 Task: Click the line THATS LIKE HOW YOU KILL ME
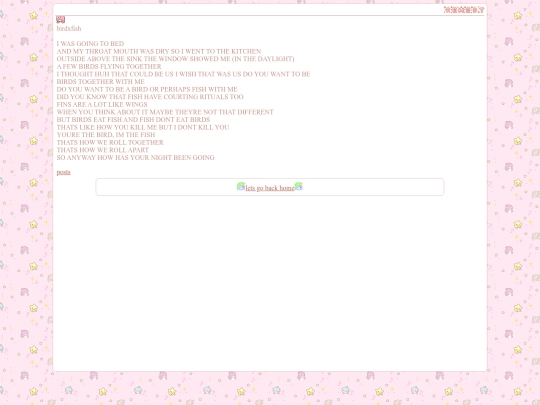143,127
